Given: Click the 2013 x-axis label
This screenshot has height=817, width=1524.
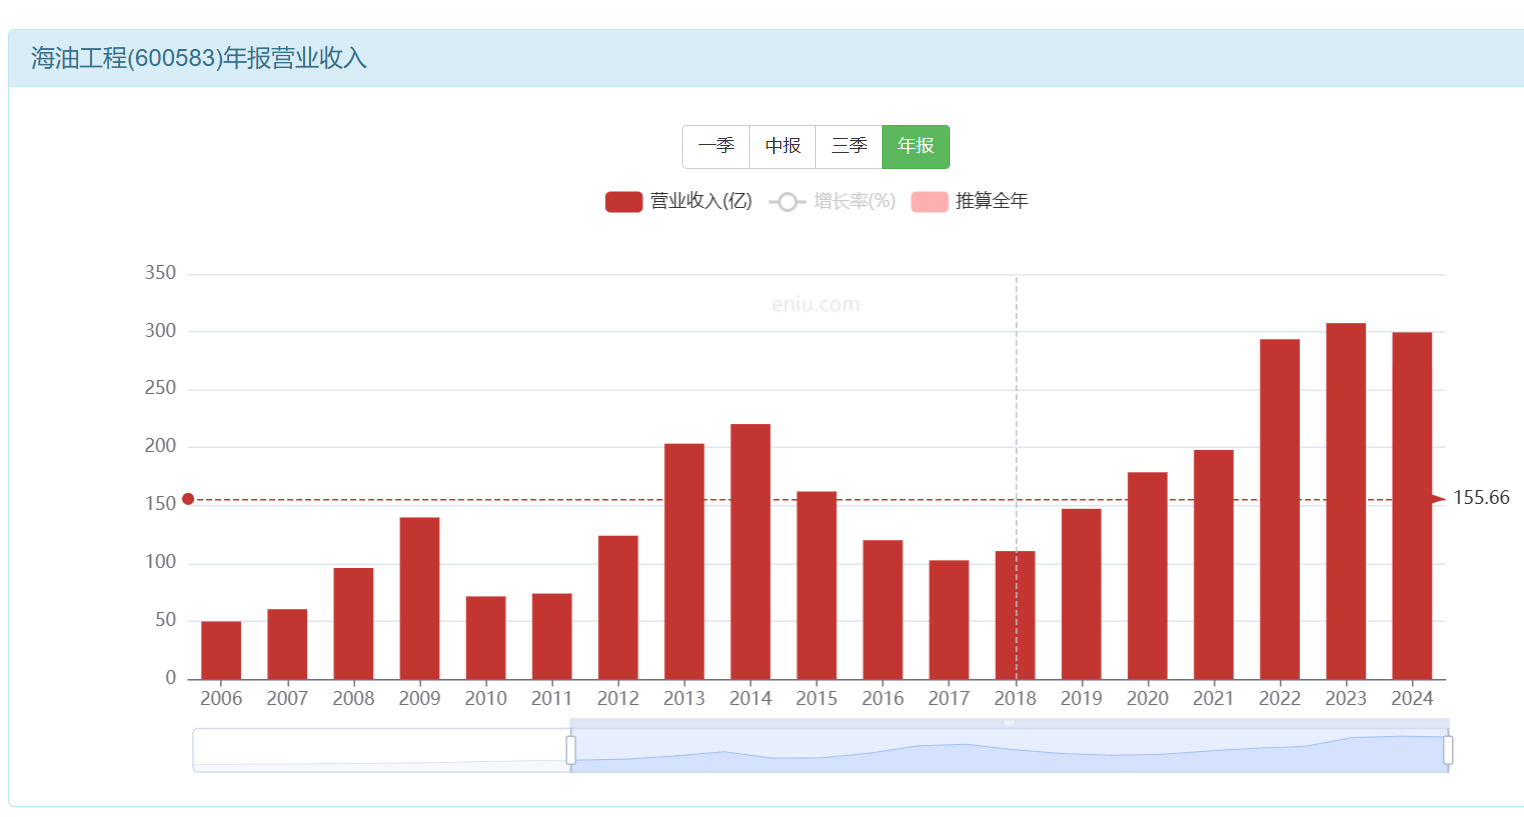Looking at the screenshot, I should point(684,698).
